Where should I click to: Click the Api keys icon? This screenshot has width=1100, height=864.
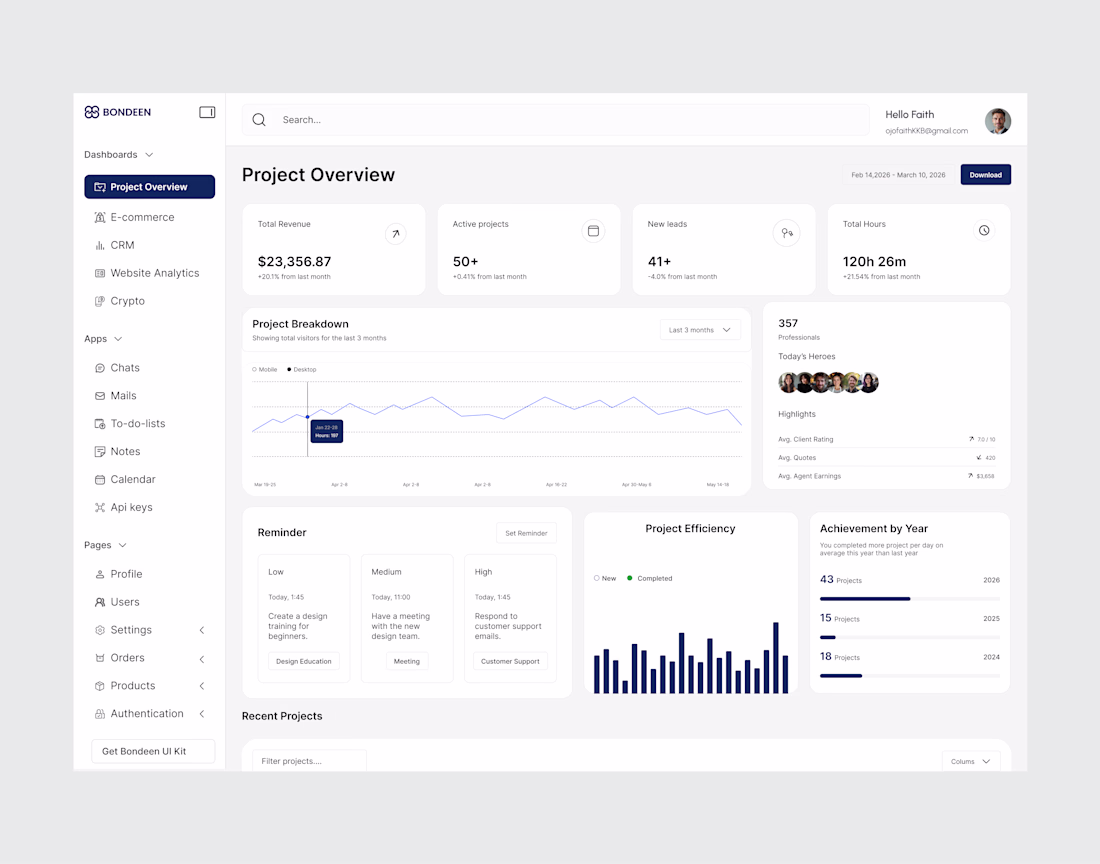tap(100, 508)
